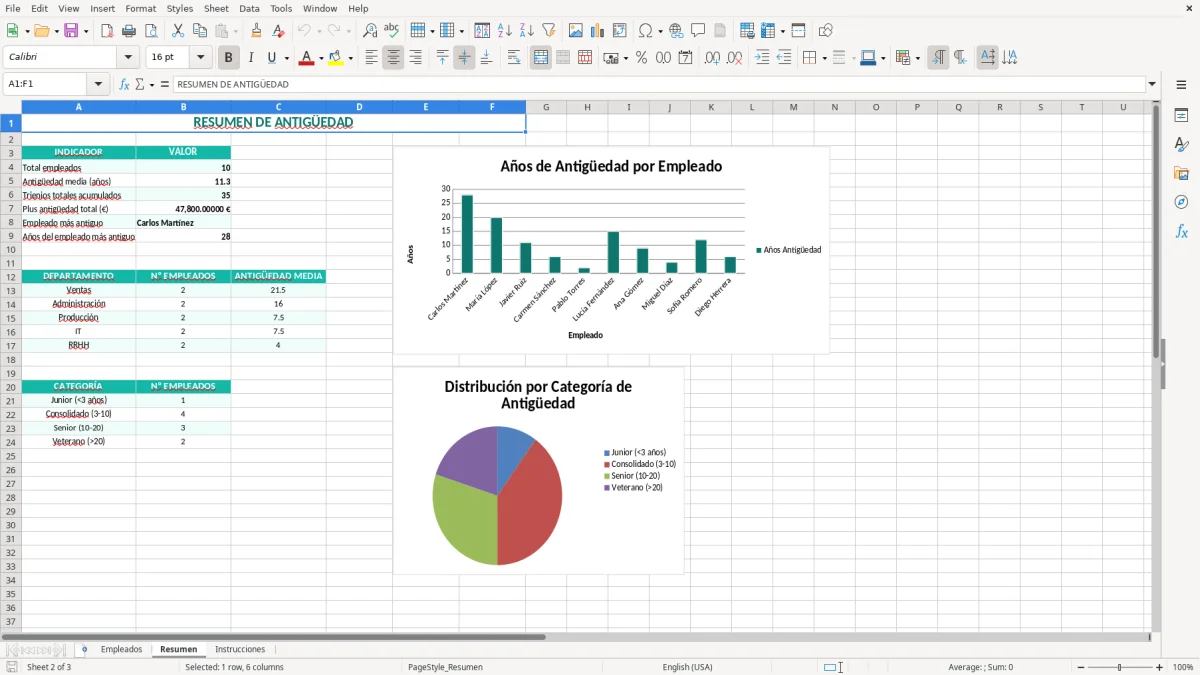Toggle Center Vertically alignment
1200x675 pixels.
(x=464, y=58)
